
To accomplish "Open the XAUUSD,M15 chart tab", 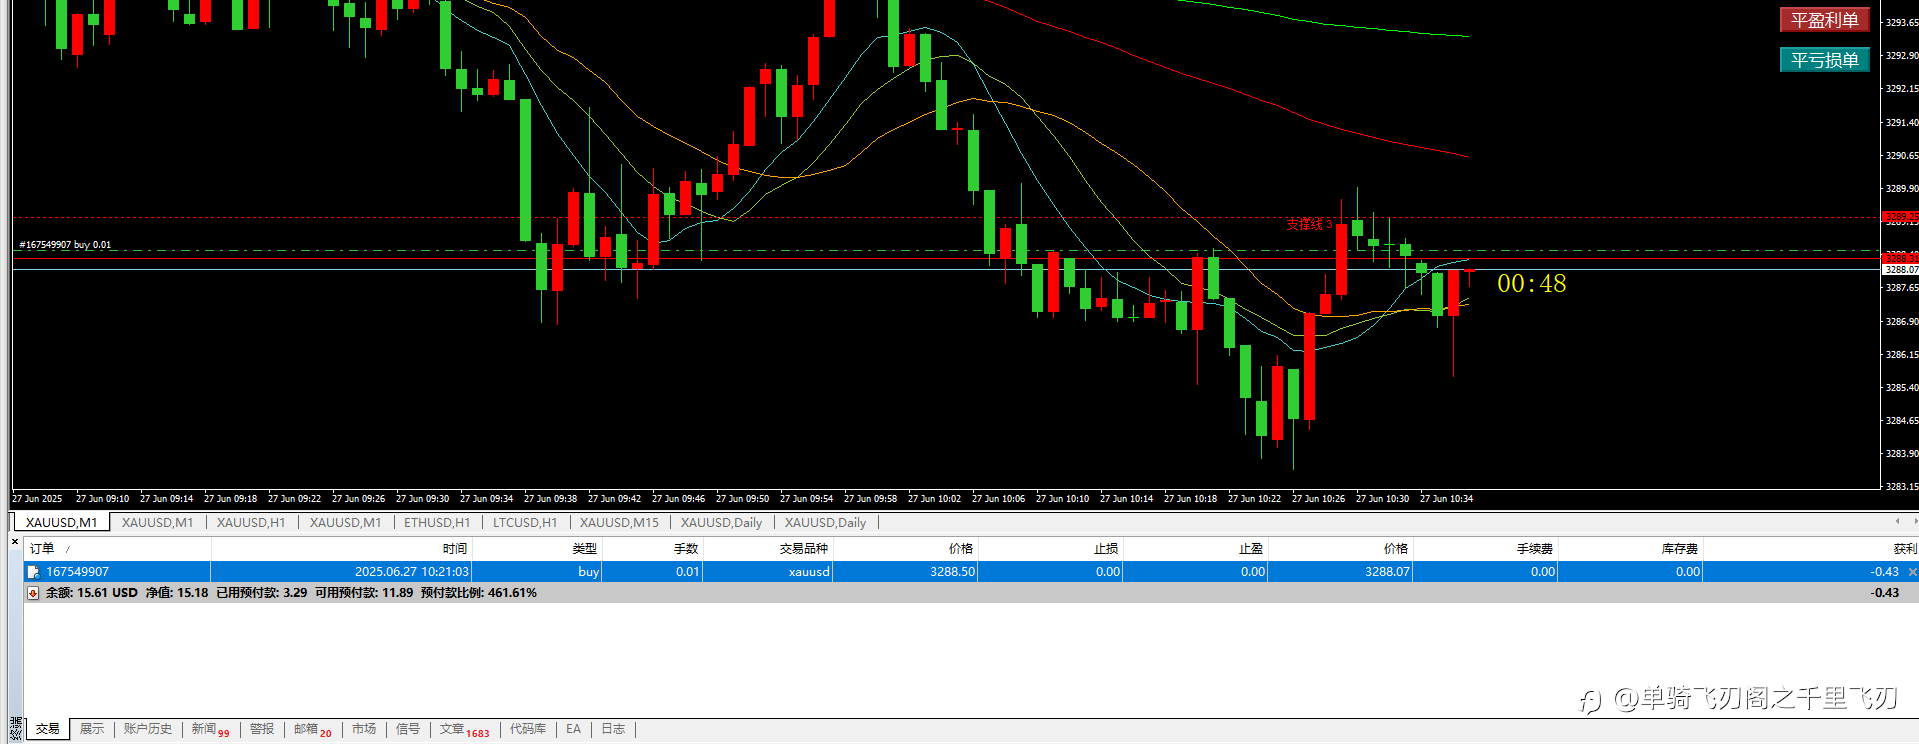I will (619, 522).
